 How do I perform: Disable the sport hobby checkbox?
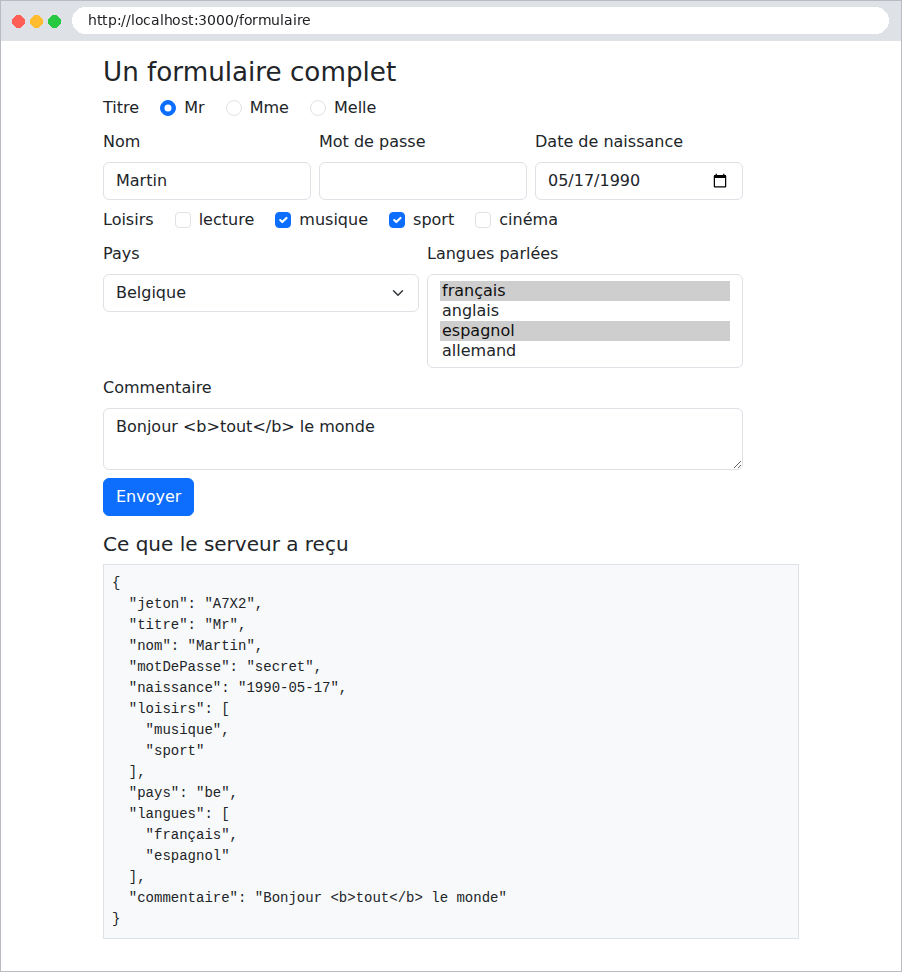pyautogui.click(x=397, y=220)
